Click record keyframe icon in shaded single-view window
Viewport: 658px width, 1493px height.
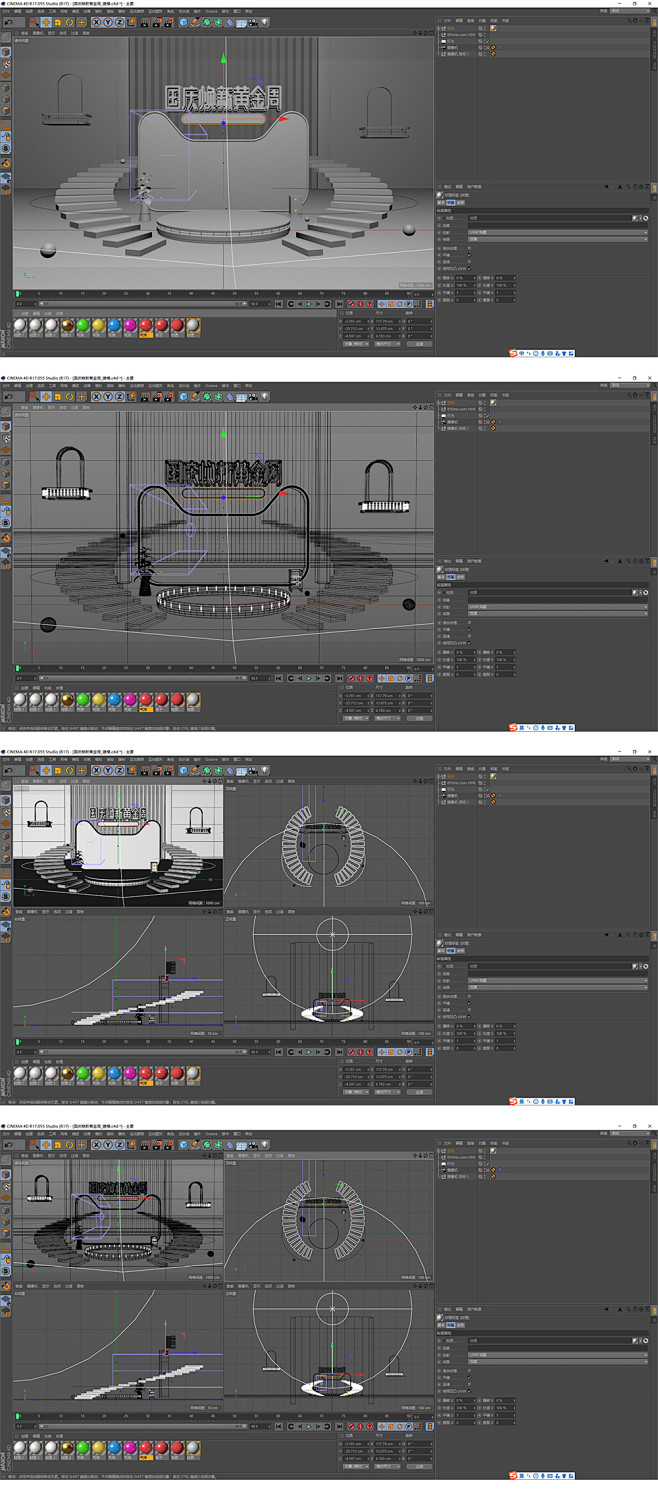pos(350,304)
